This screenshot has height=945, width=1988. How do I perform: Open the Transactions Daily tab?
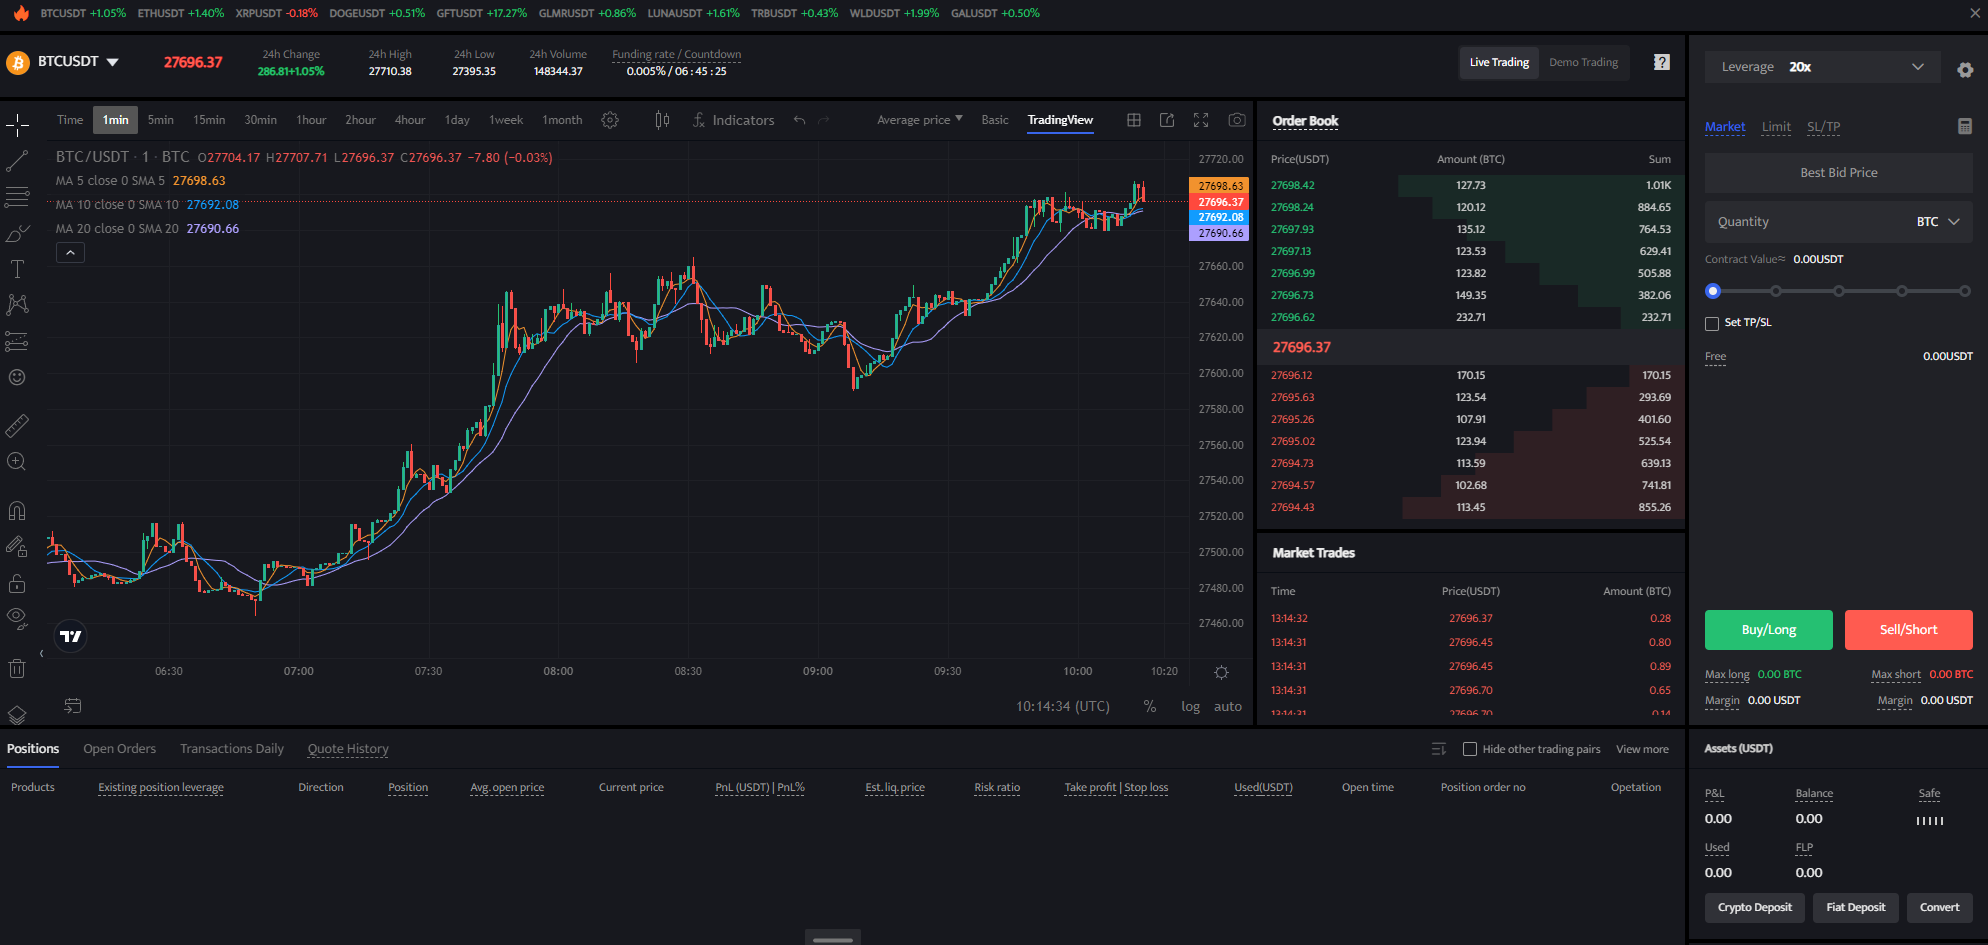(x=232, y=749)
